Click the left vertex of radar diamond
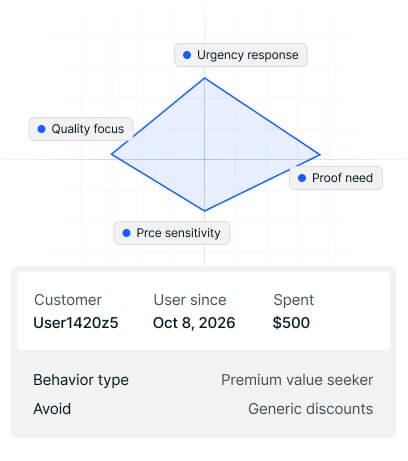 (x=112, y=154)
